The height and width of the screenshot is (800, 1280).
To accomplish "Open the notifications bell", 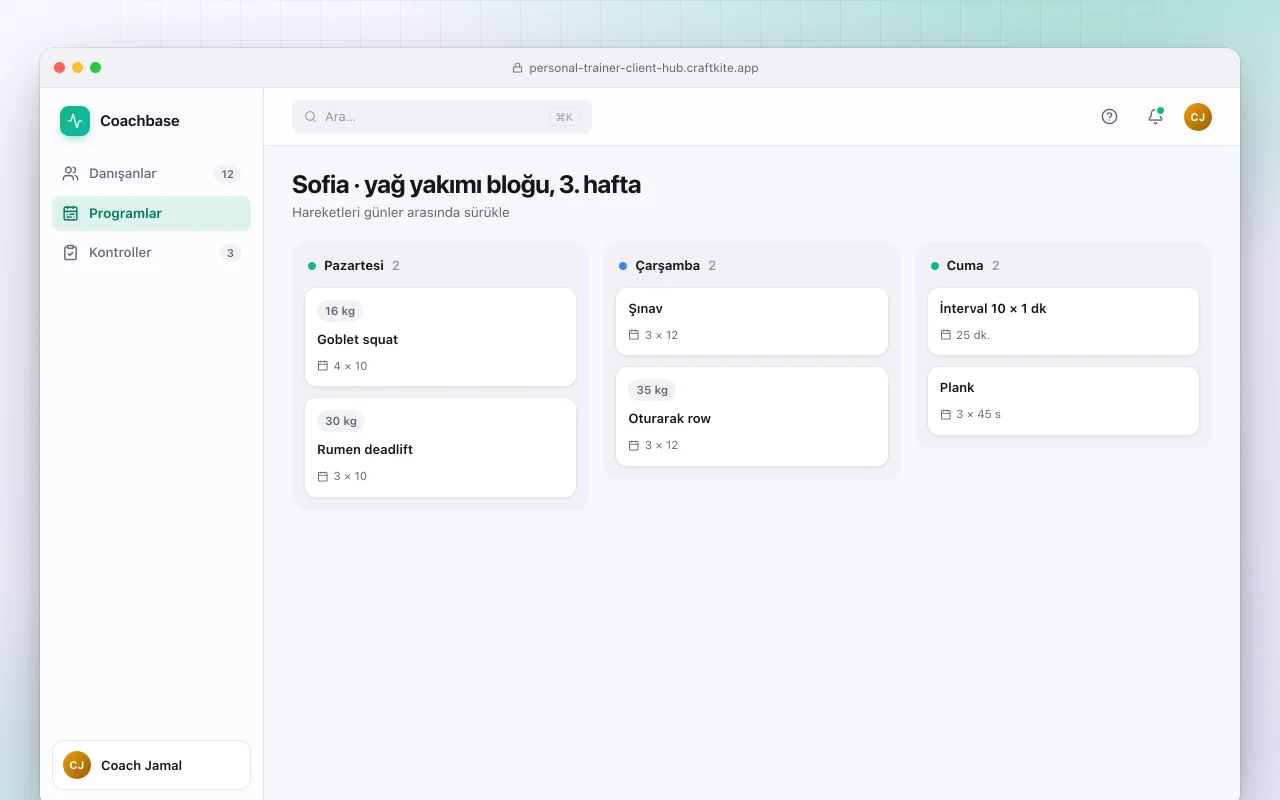I will (1155, 117).
